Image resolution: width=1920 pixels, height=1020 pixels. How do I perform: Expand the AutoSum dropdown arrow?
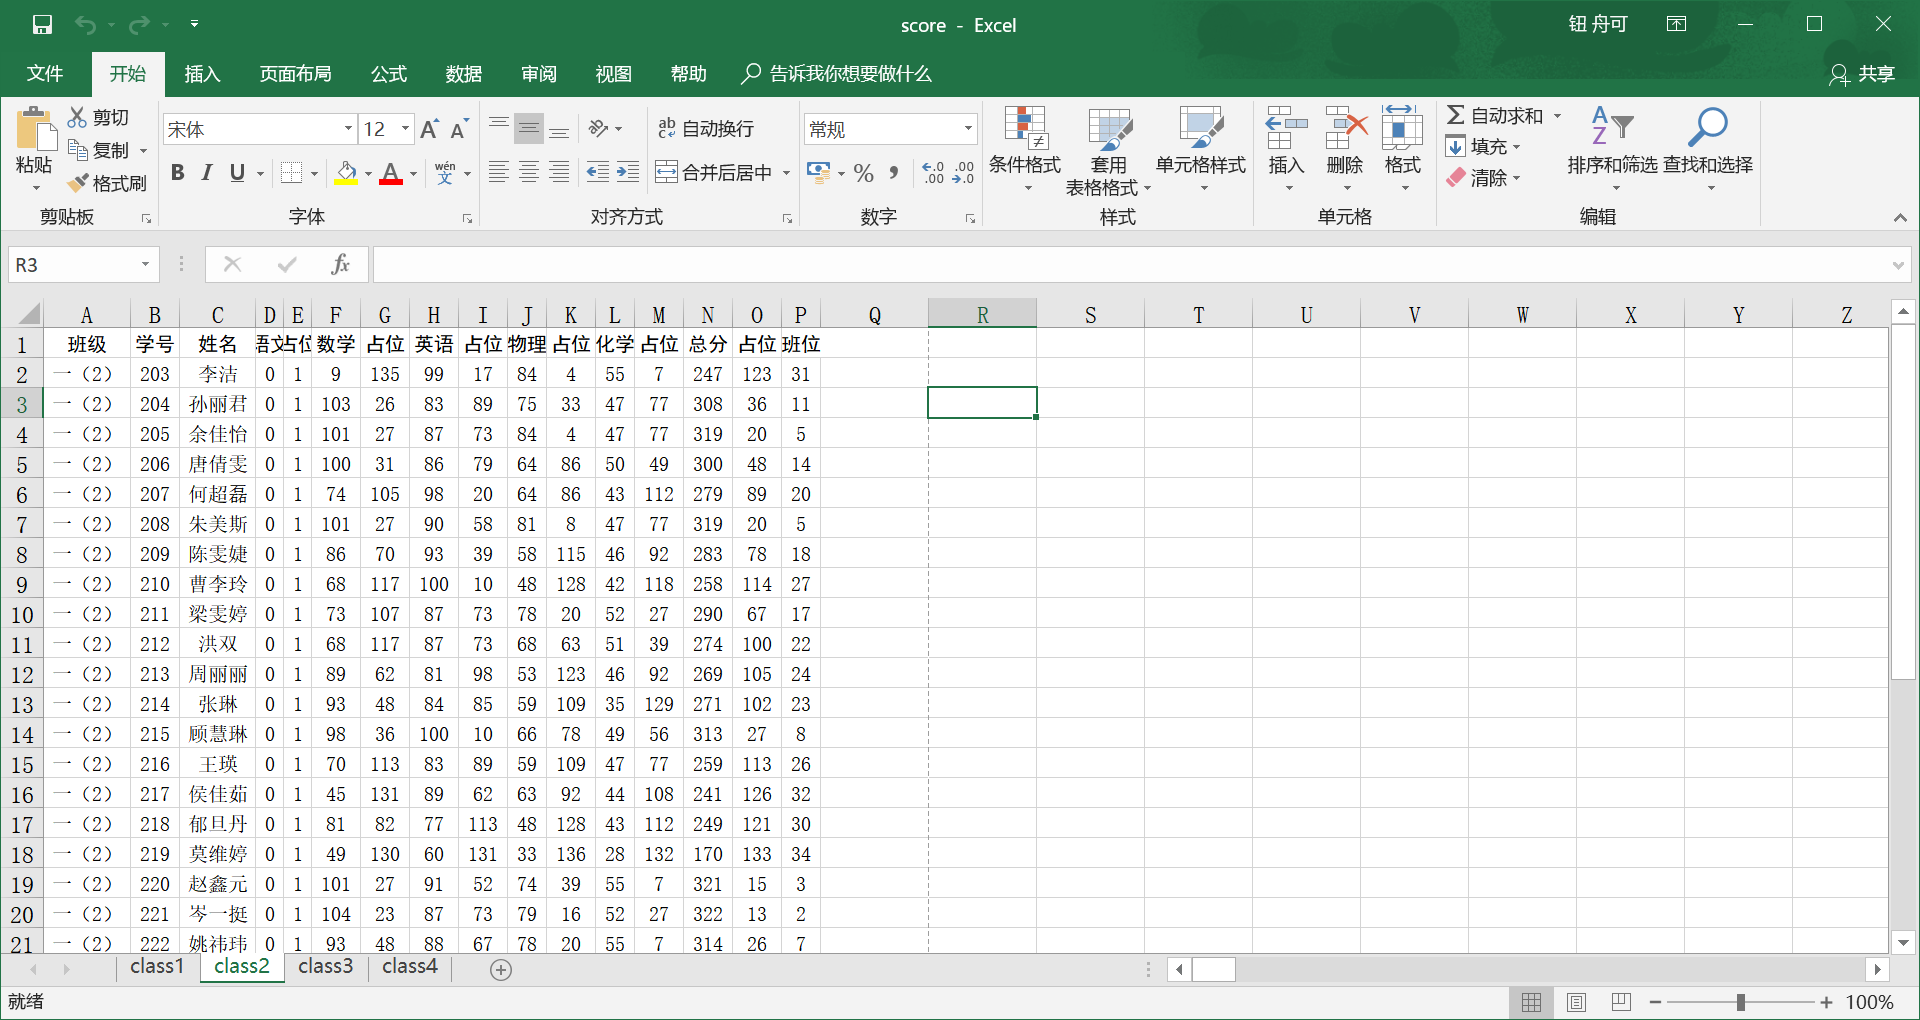(1557, 116)
